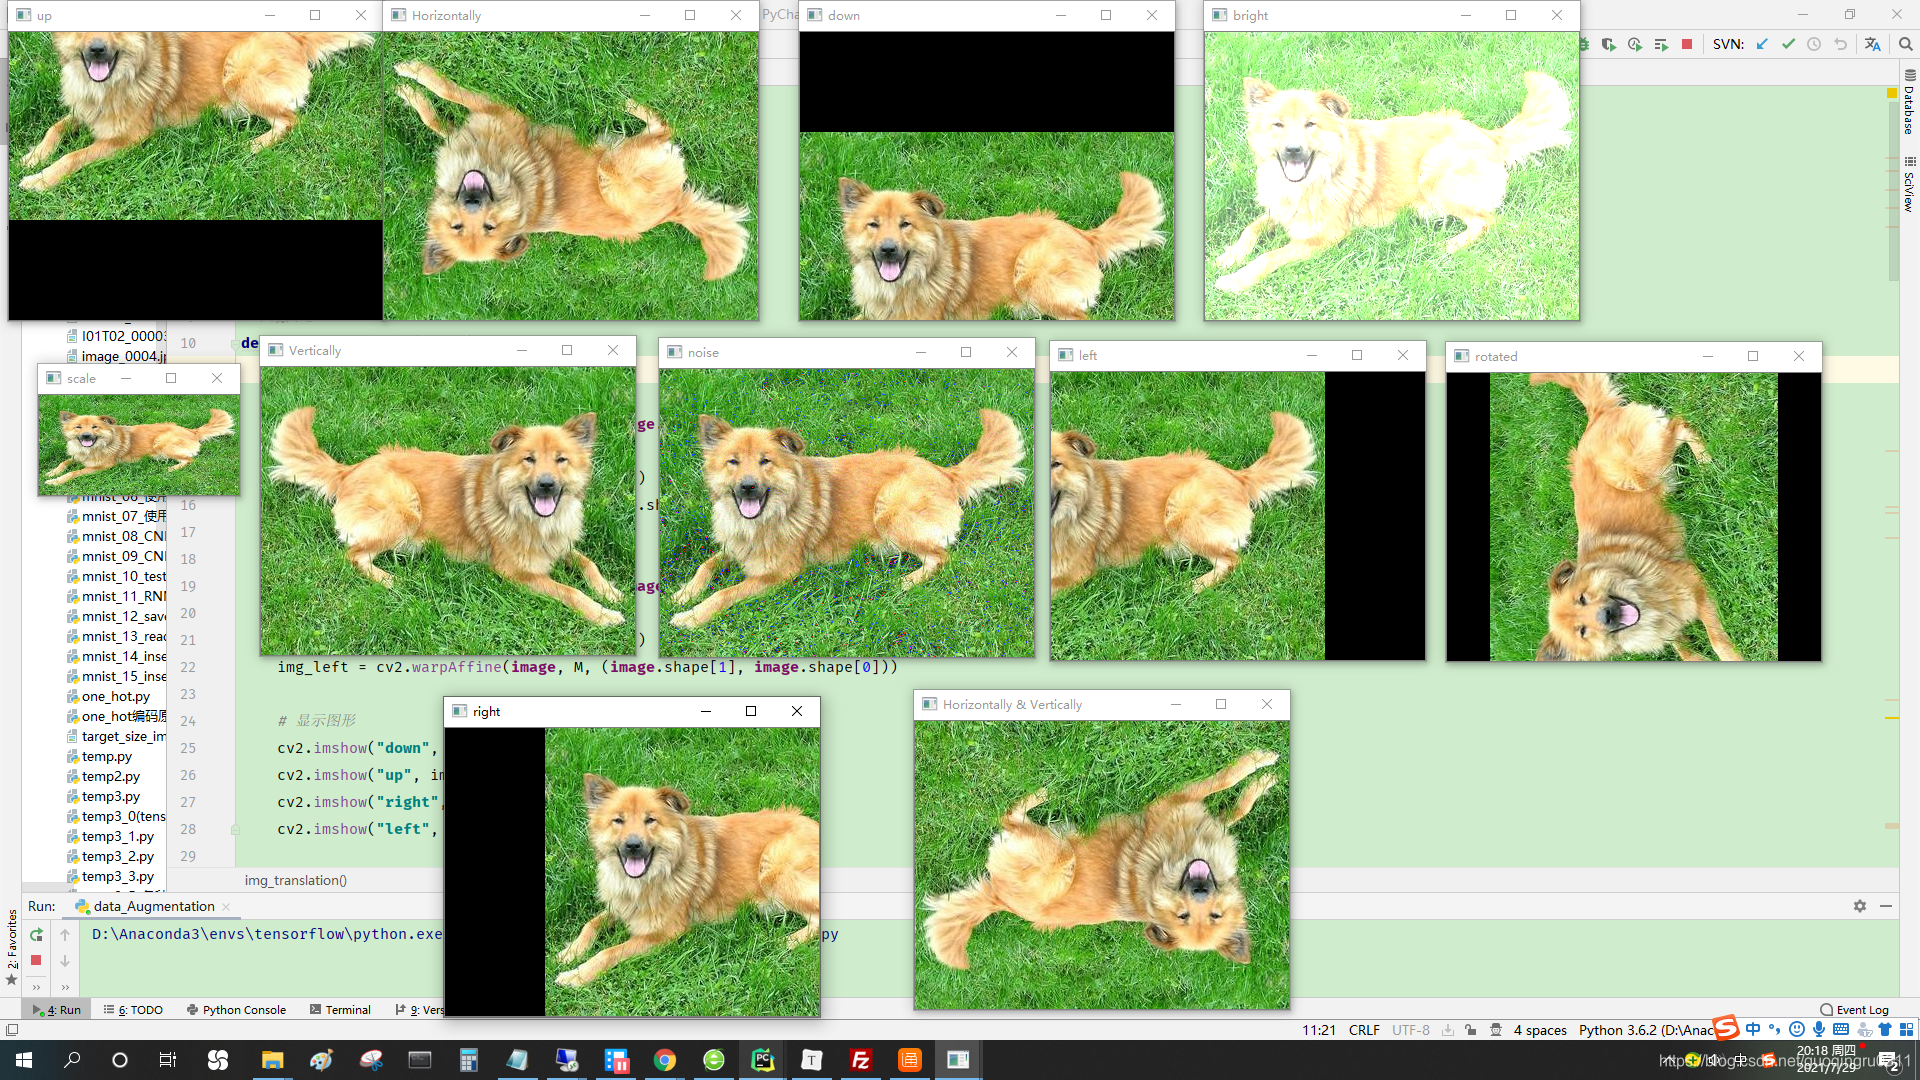Viewport: 1920px width, 1080px height.
Task: Open the Terminal tab
Action: pos(340,1010)
